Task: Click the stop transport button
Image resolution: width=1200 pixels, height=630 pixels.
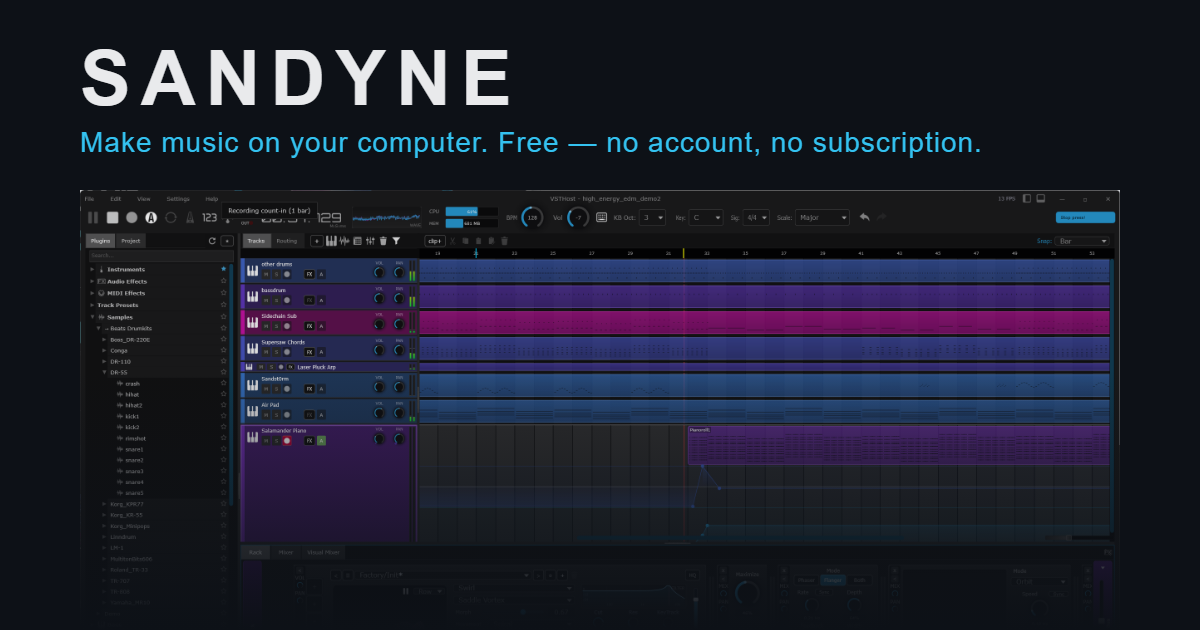Action: click(113, 217)
